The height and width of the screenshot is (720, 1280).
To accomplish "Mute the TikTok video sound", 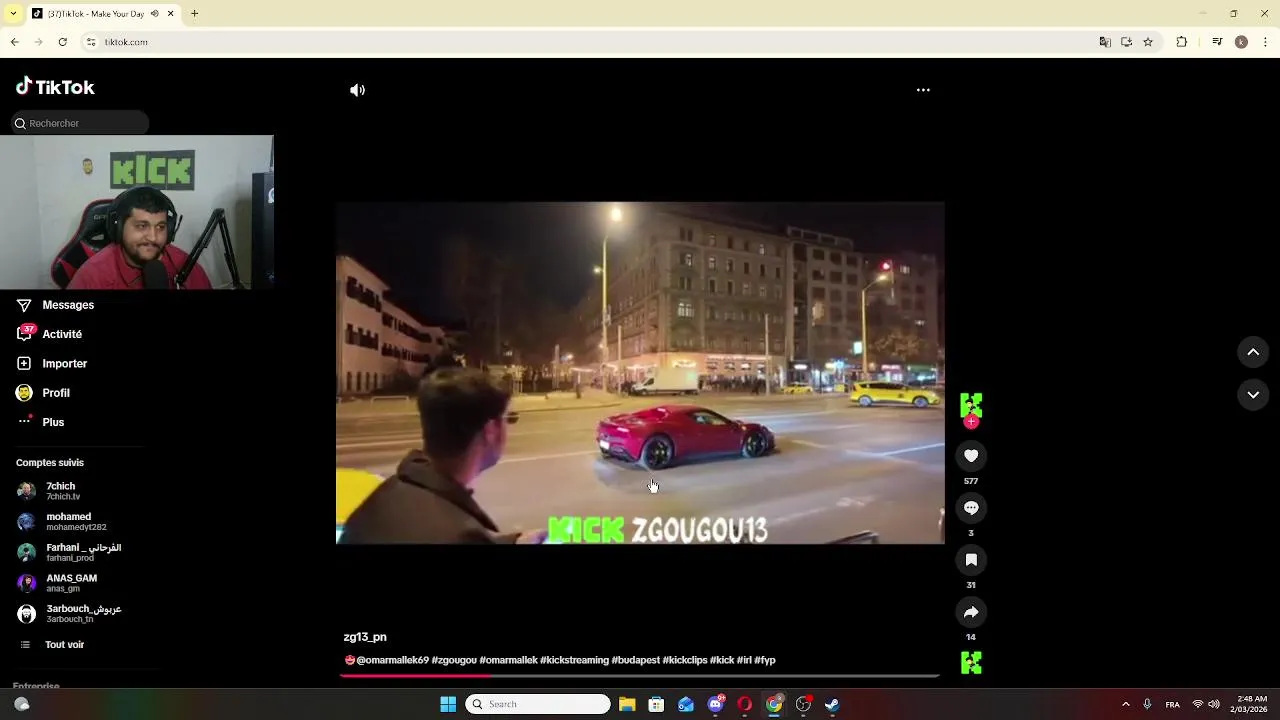I will [x=357, y=90].
